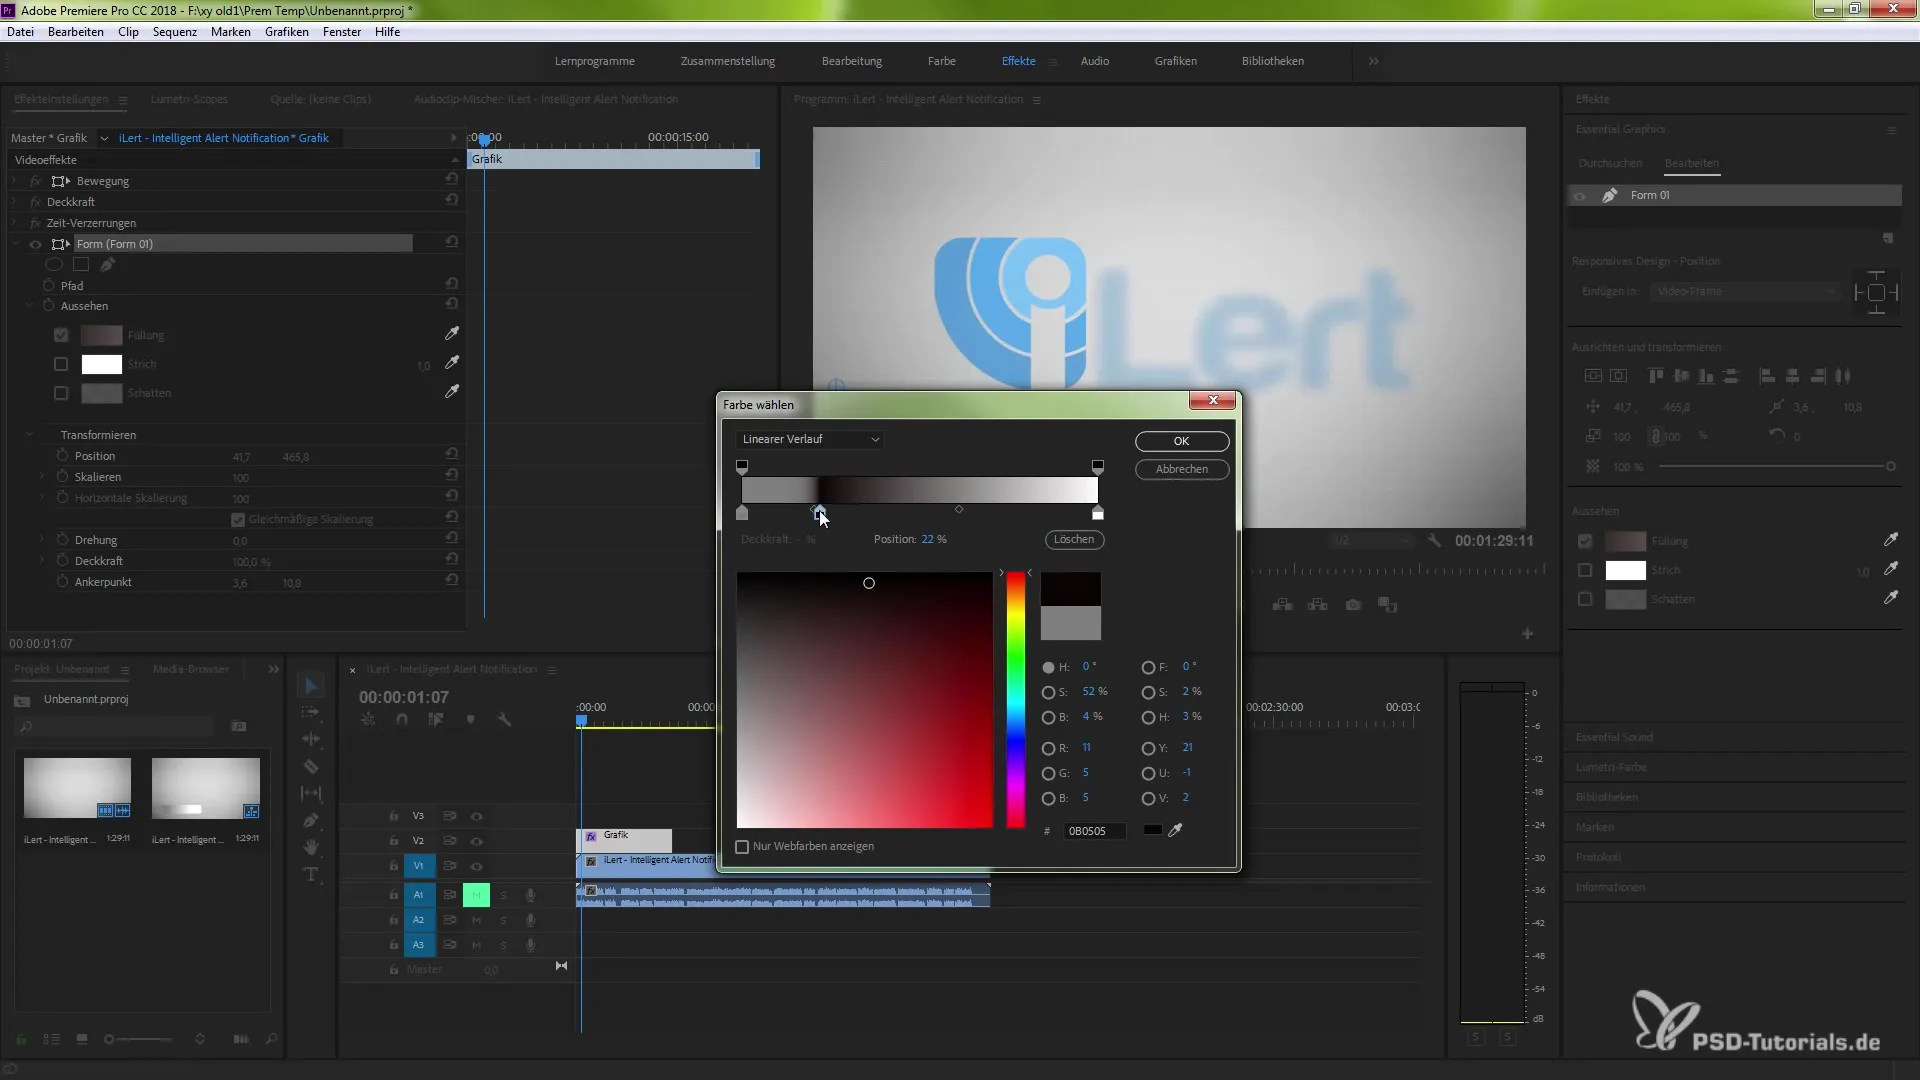Open the Linearer Verlauf gradient type dropdown
The width and height of the screenshot is (1920, 1080).
click(x=810, y=439)
